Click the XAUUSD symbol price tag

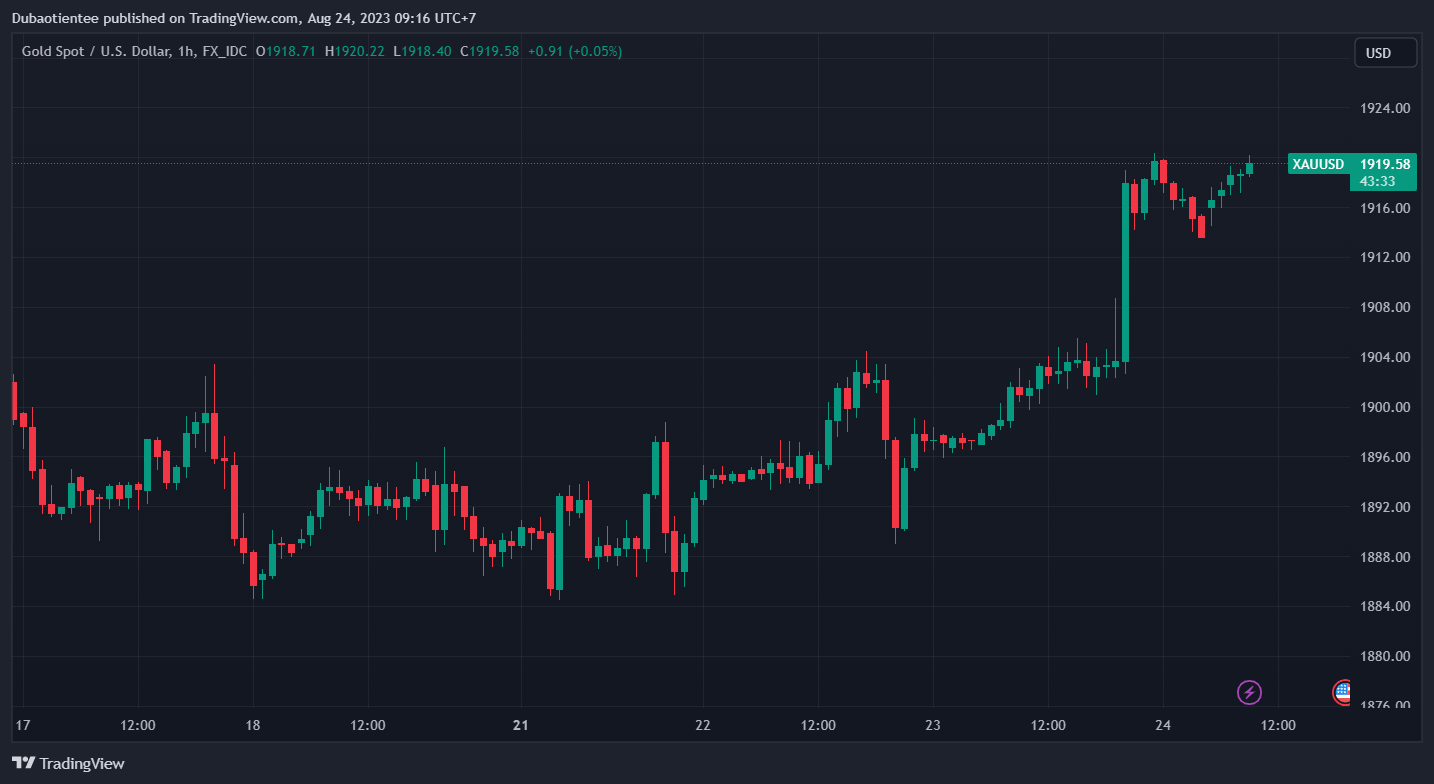(x=1318, y=164)
